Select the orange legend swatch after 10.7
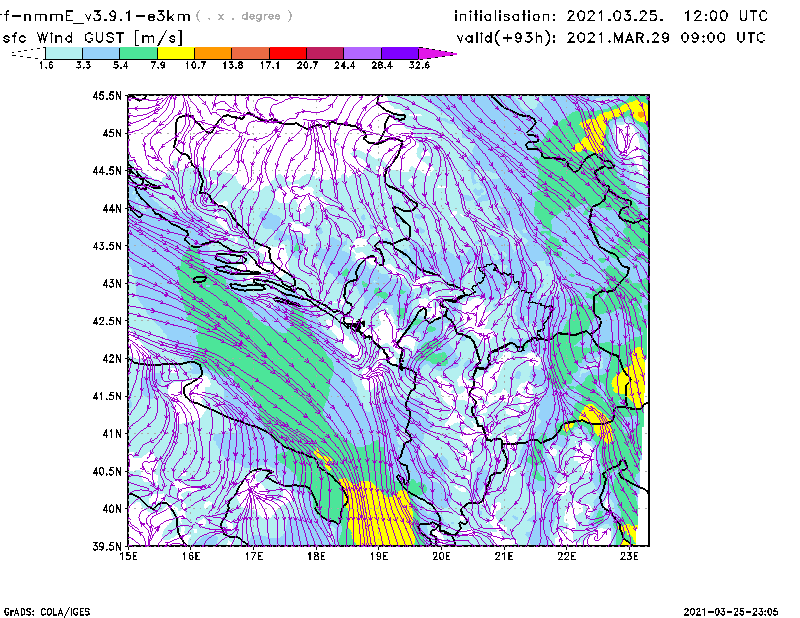 click(x=213, y=53)
